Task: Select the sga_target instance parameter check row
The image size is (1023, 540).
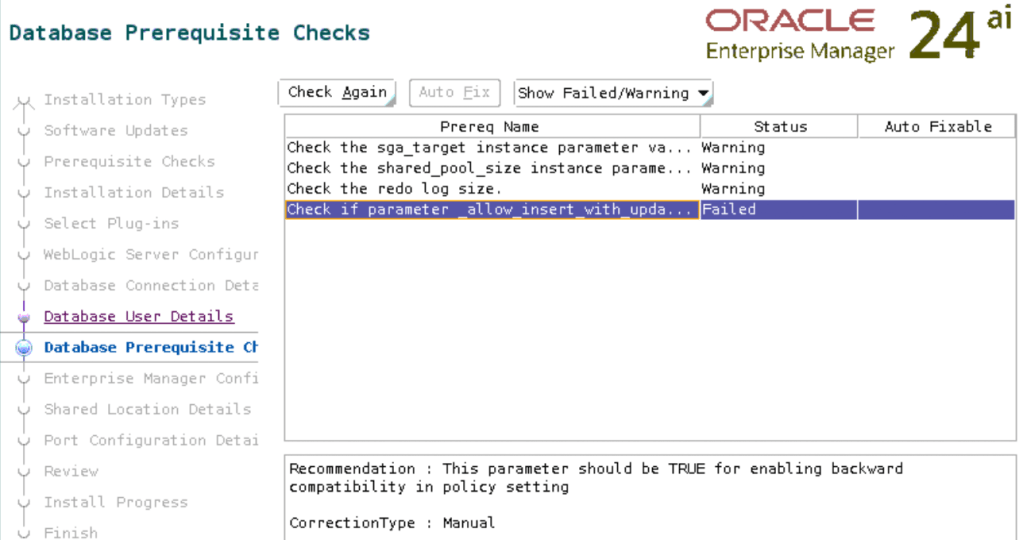Action: pyautogui.click(x=490, y=148)
